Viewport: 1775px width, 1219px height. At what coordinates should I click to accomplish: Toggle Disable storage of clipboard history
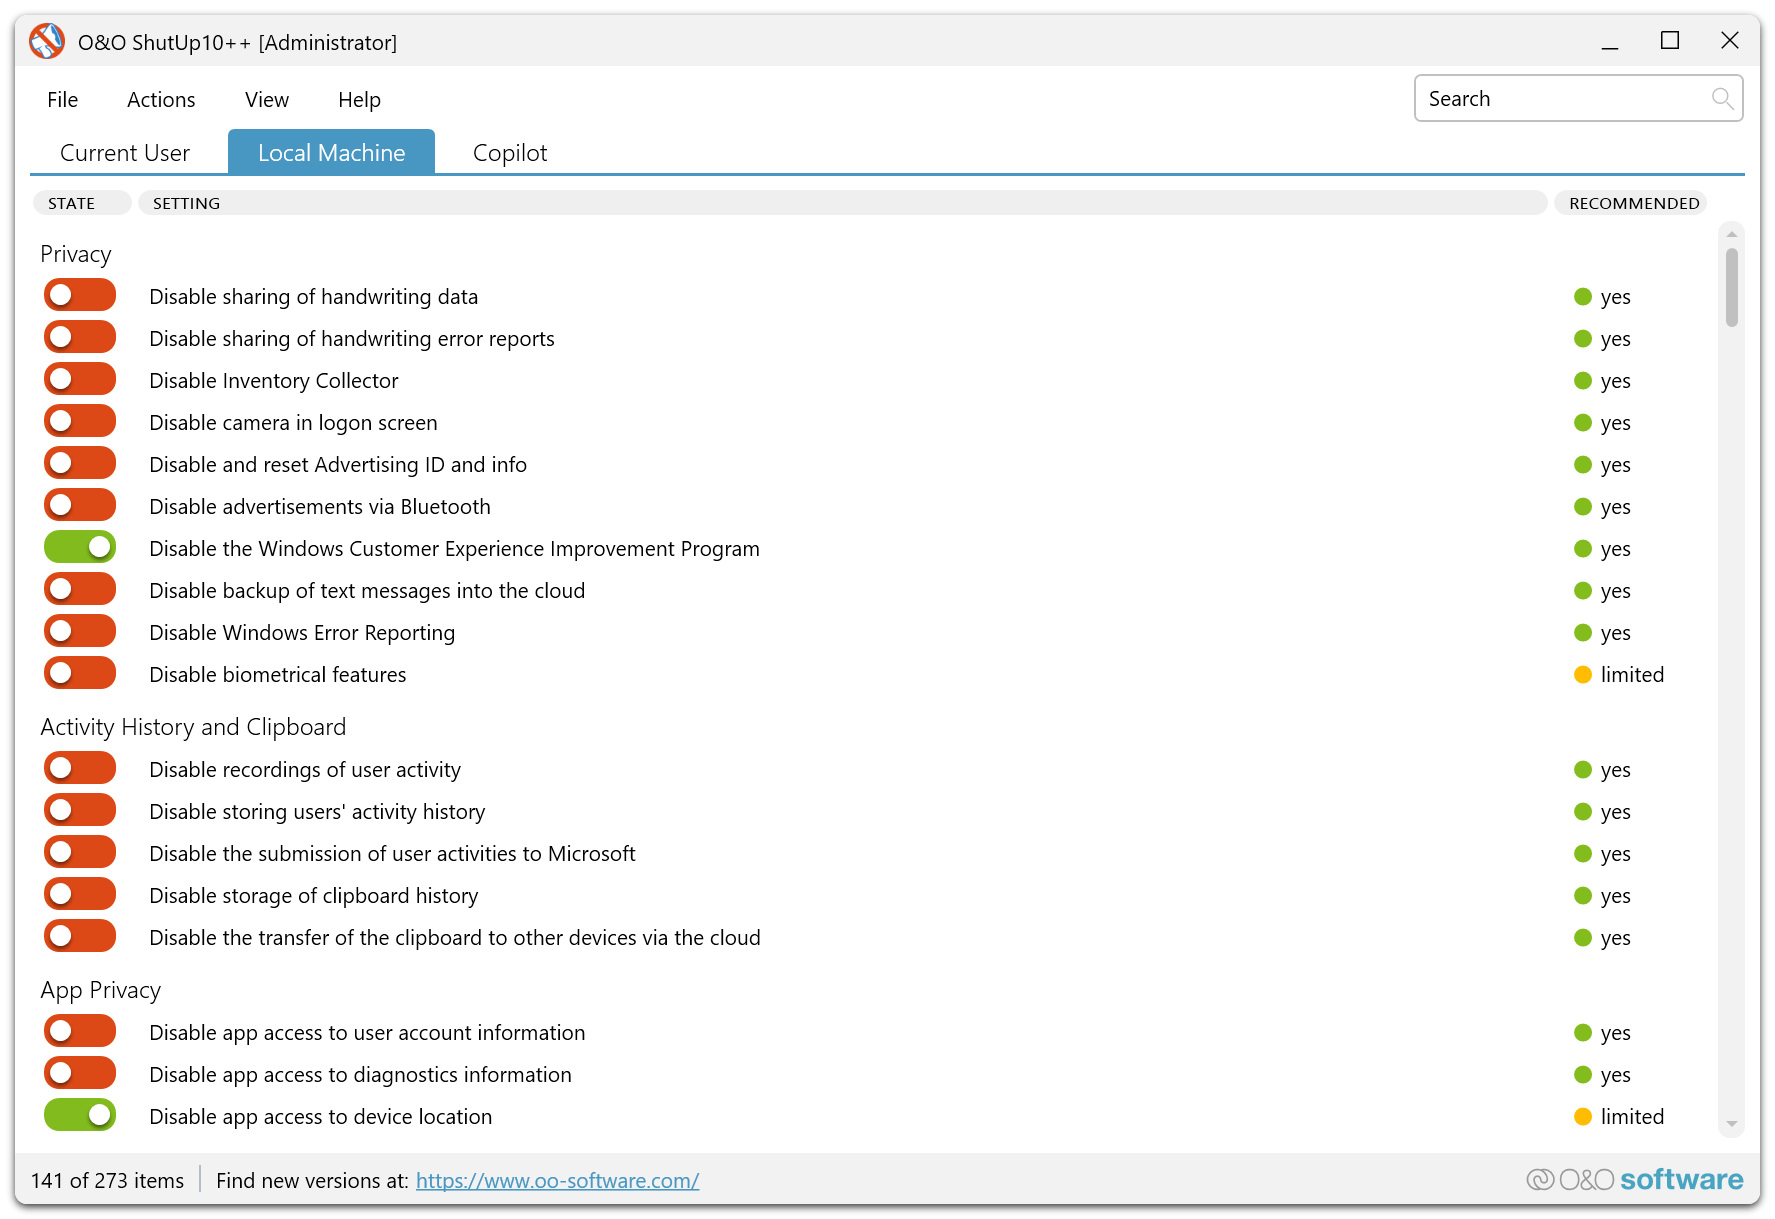pos(80,895)
